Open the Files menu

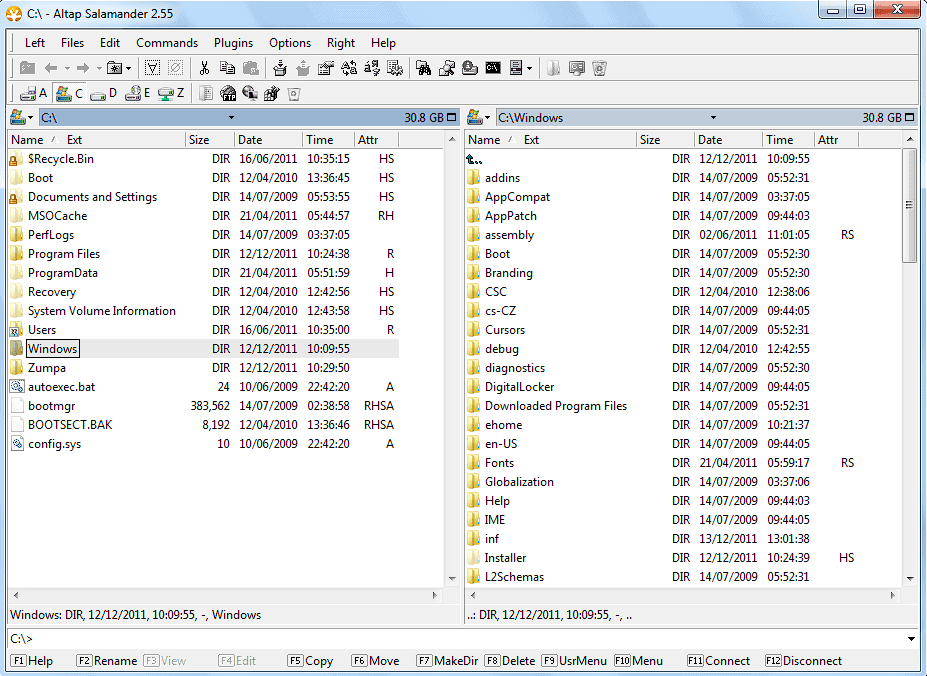coord(72,43)
